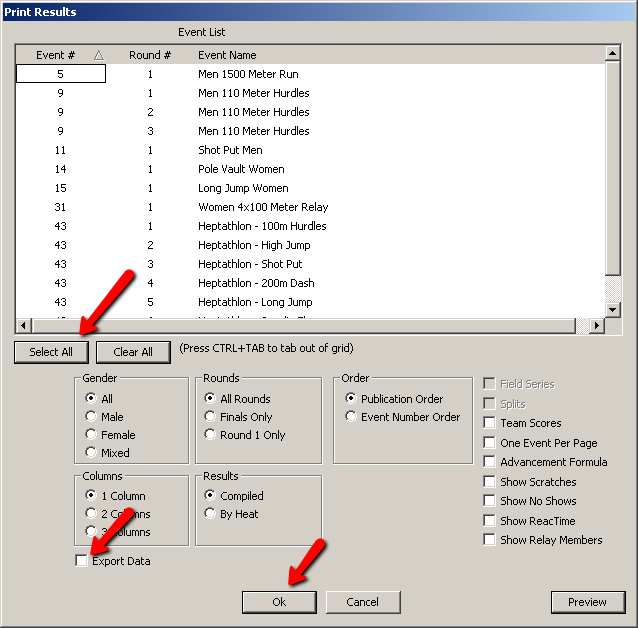
Task: Choose Finals Only rounds option
Action: [210, 417]
